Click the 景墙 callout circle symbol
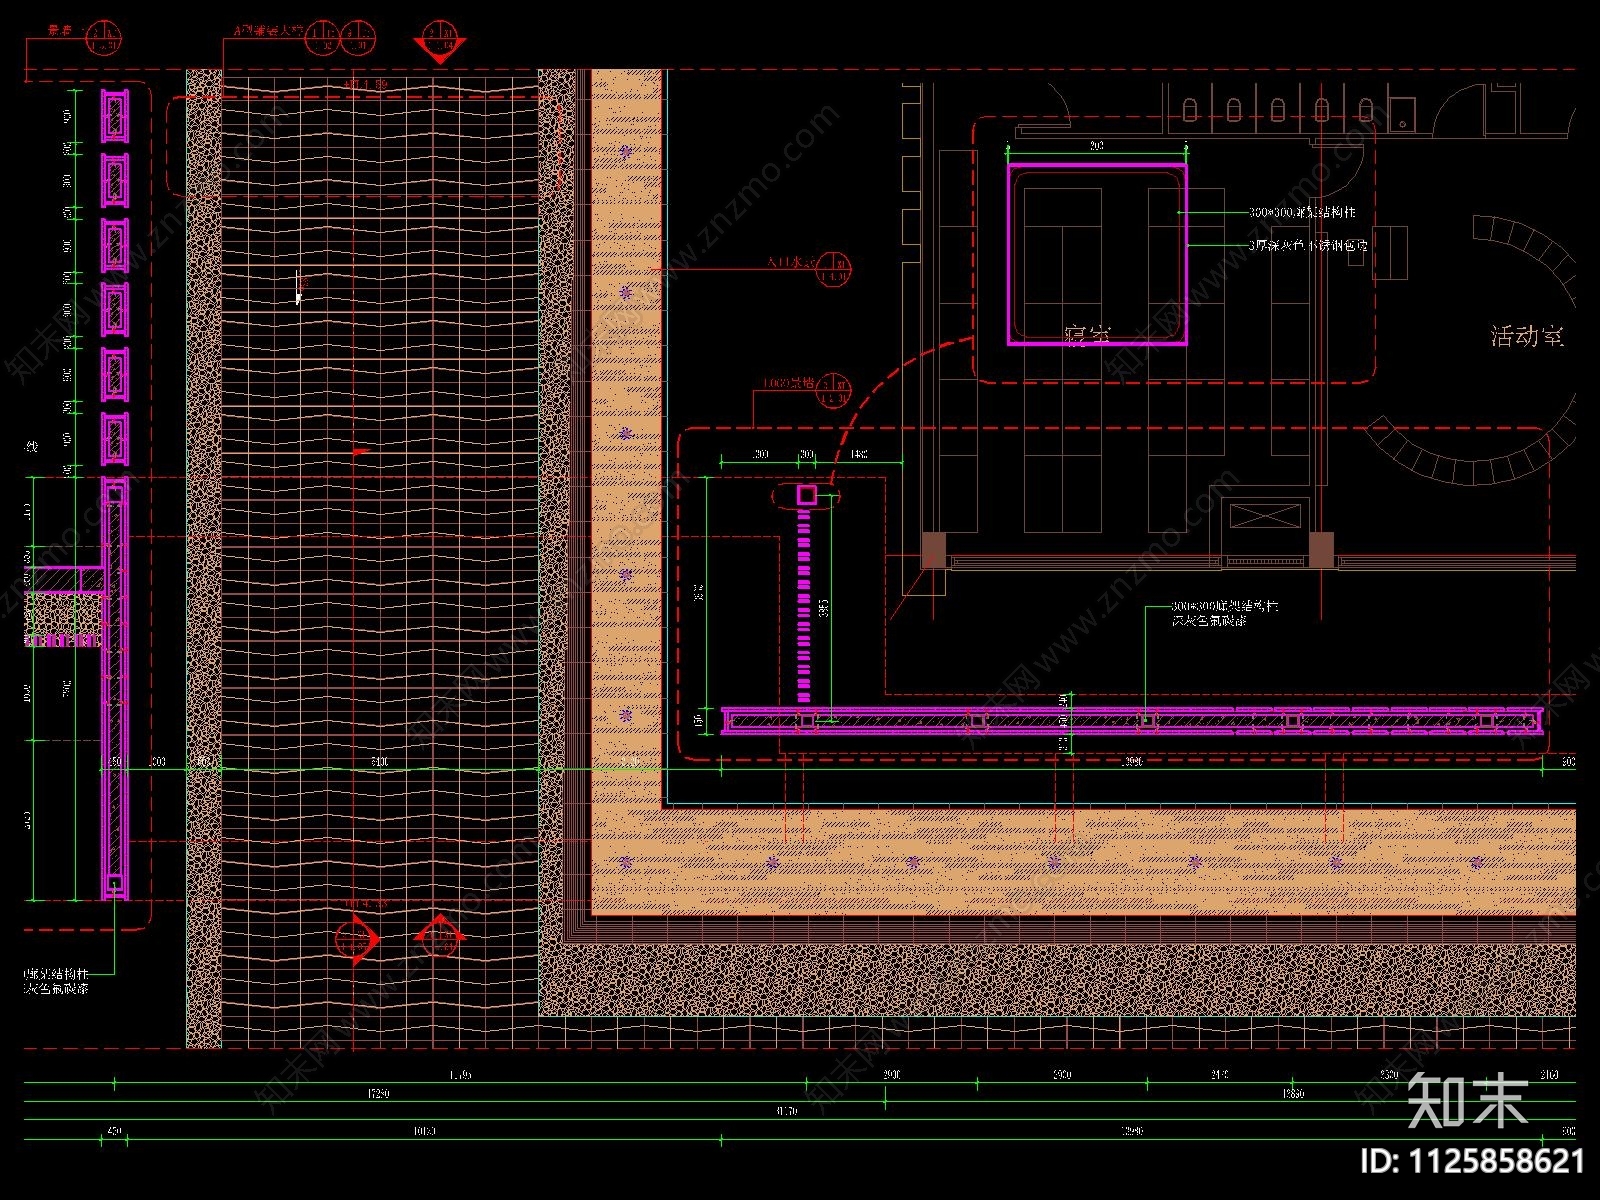 coord(104,37)
